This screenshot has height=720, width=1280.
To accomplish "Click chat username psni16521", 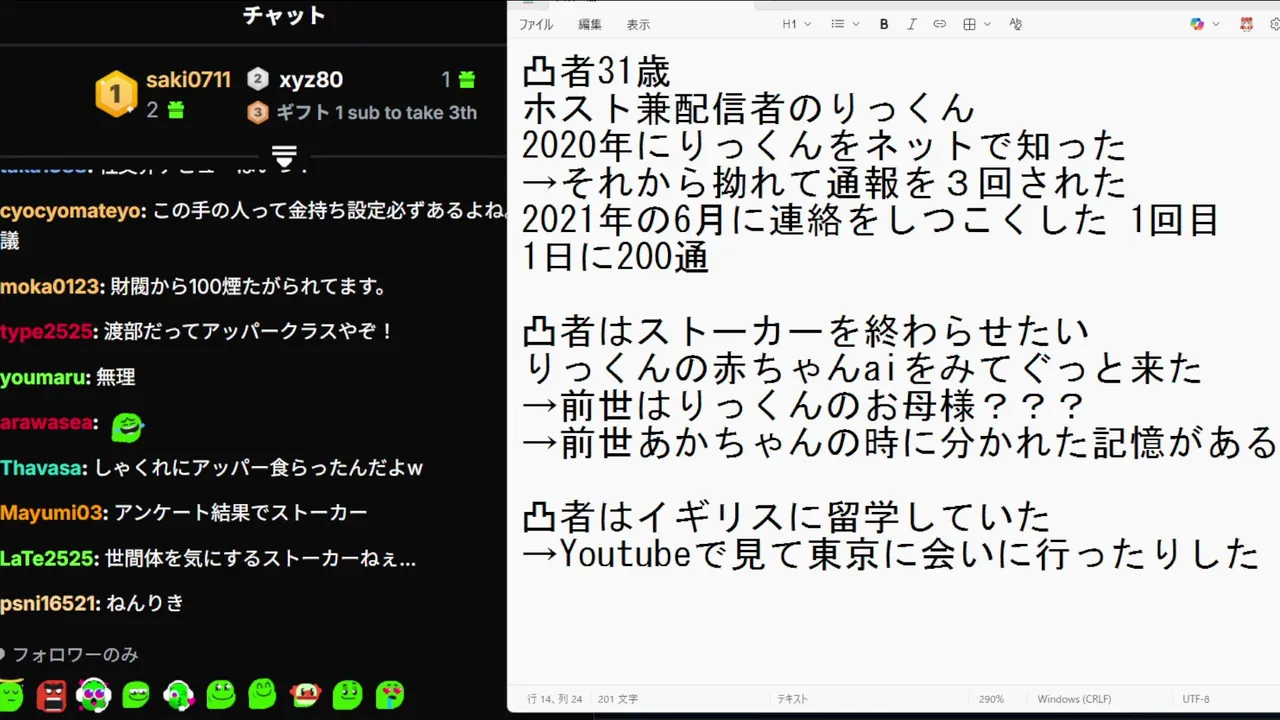I will pos(48,604).
